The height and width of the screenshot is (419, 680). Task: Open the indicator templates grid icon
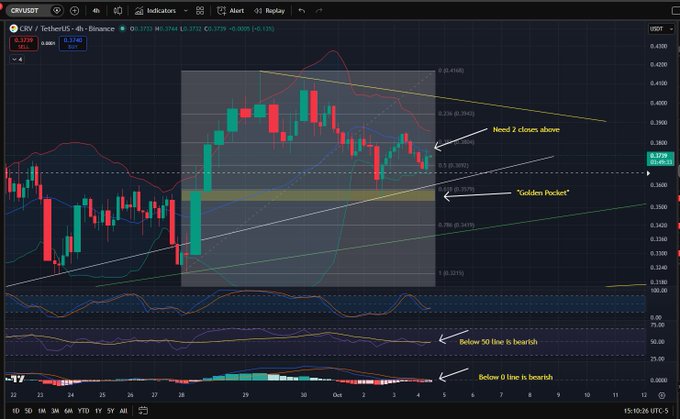coord(200,10)
